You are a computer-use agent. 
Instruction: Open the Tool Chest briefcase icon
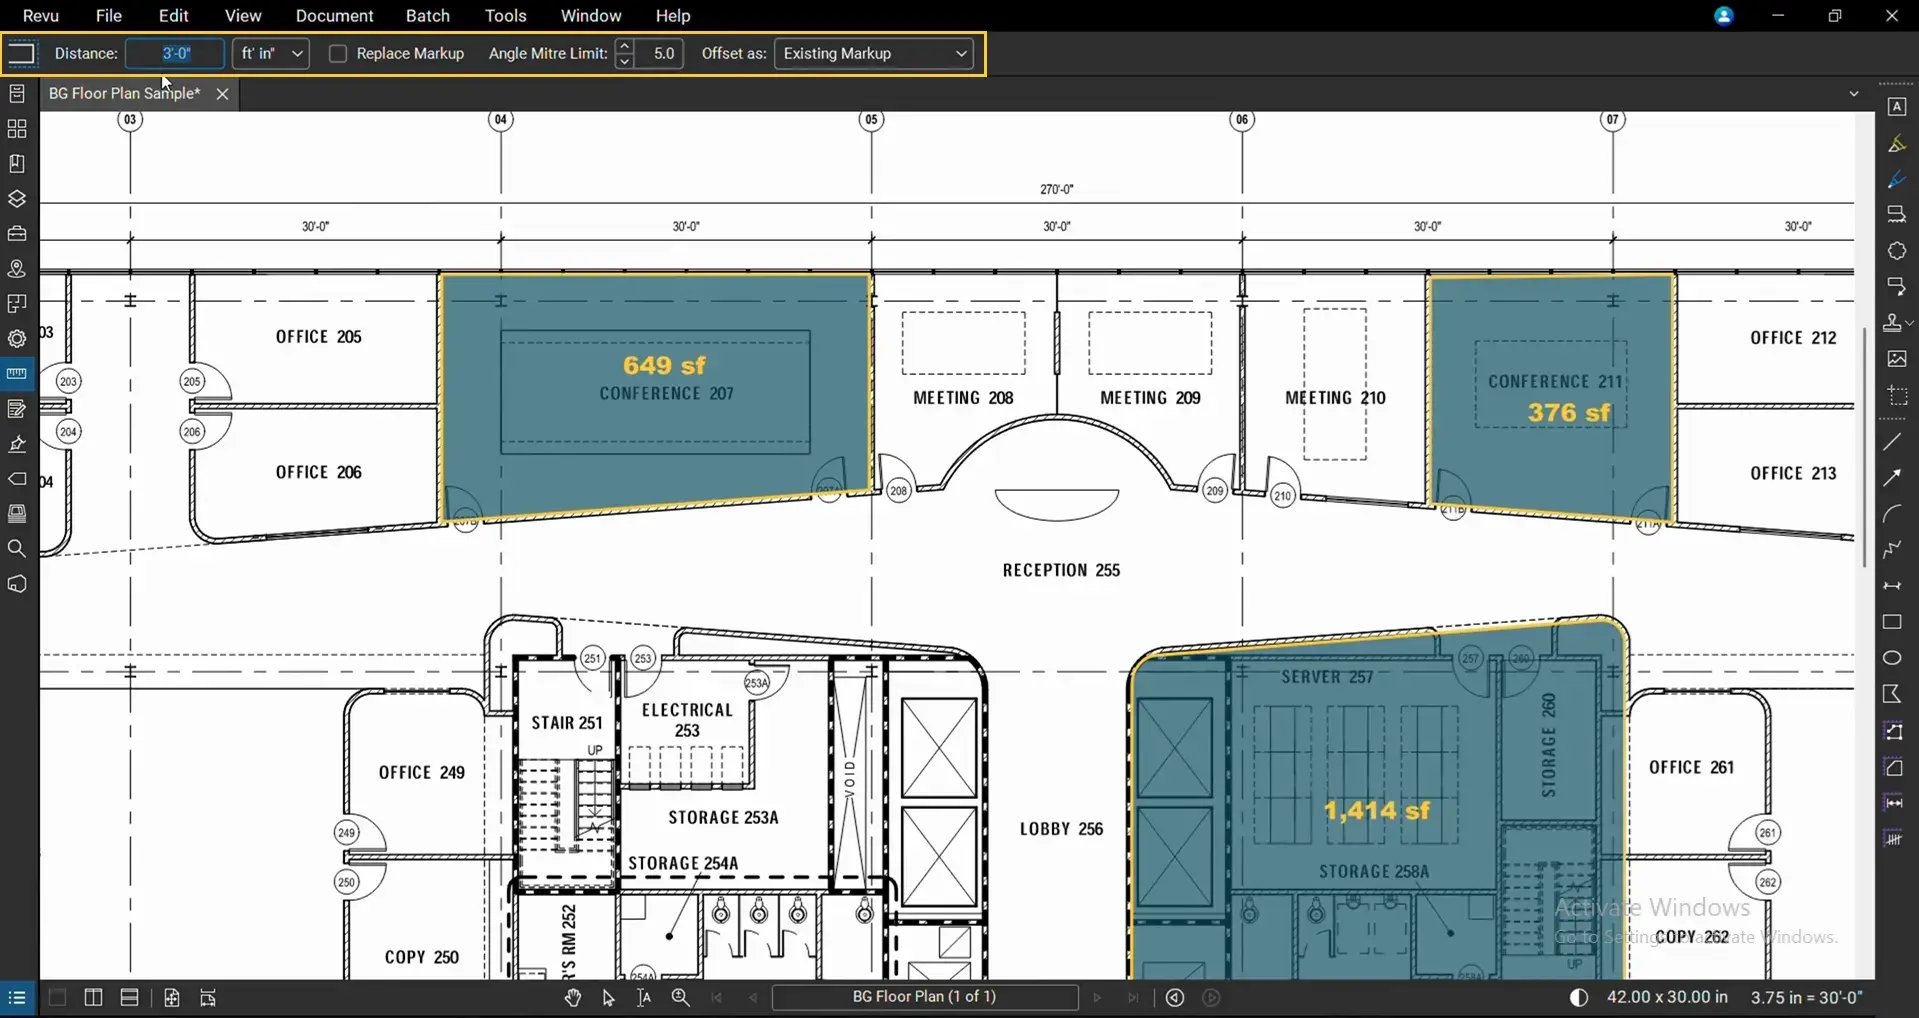coord(17,234)
